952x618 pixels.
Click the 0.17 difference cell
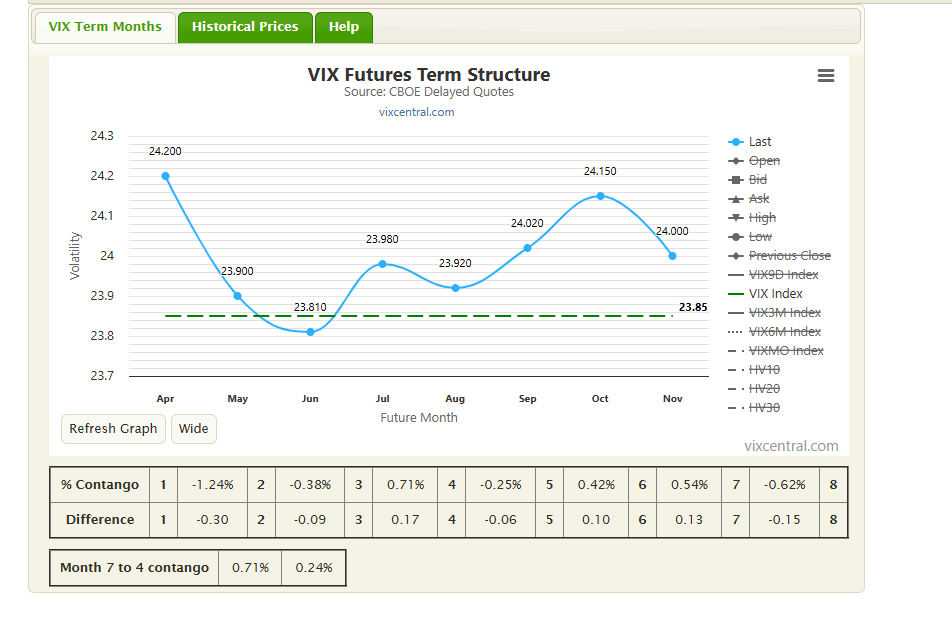(405, 520)
